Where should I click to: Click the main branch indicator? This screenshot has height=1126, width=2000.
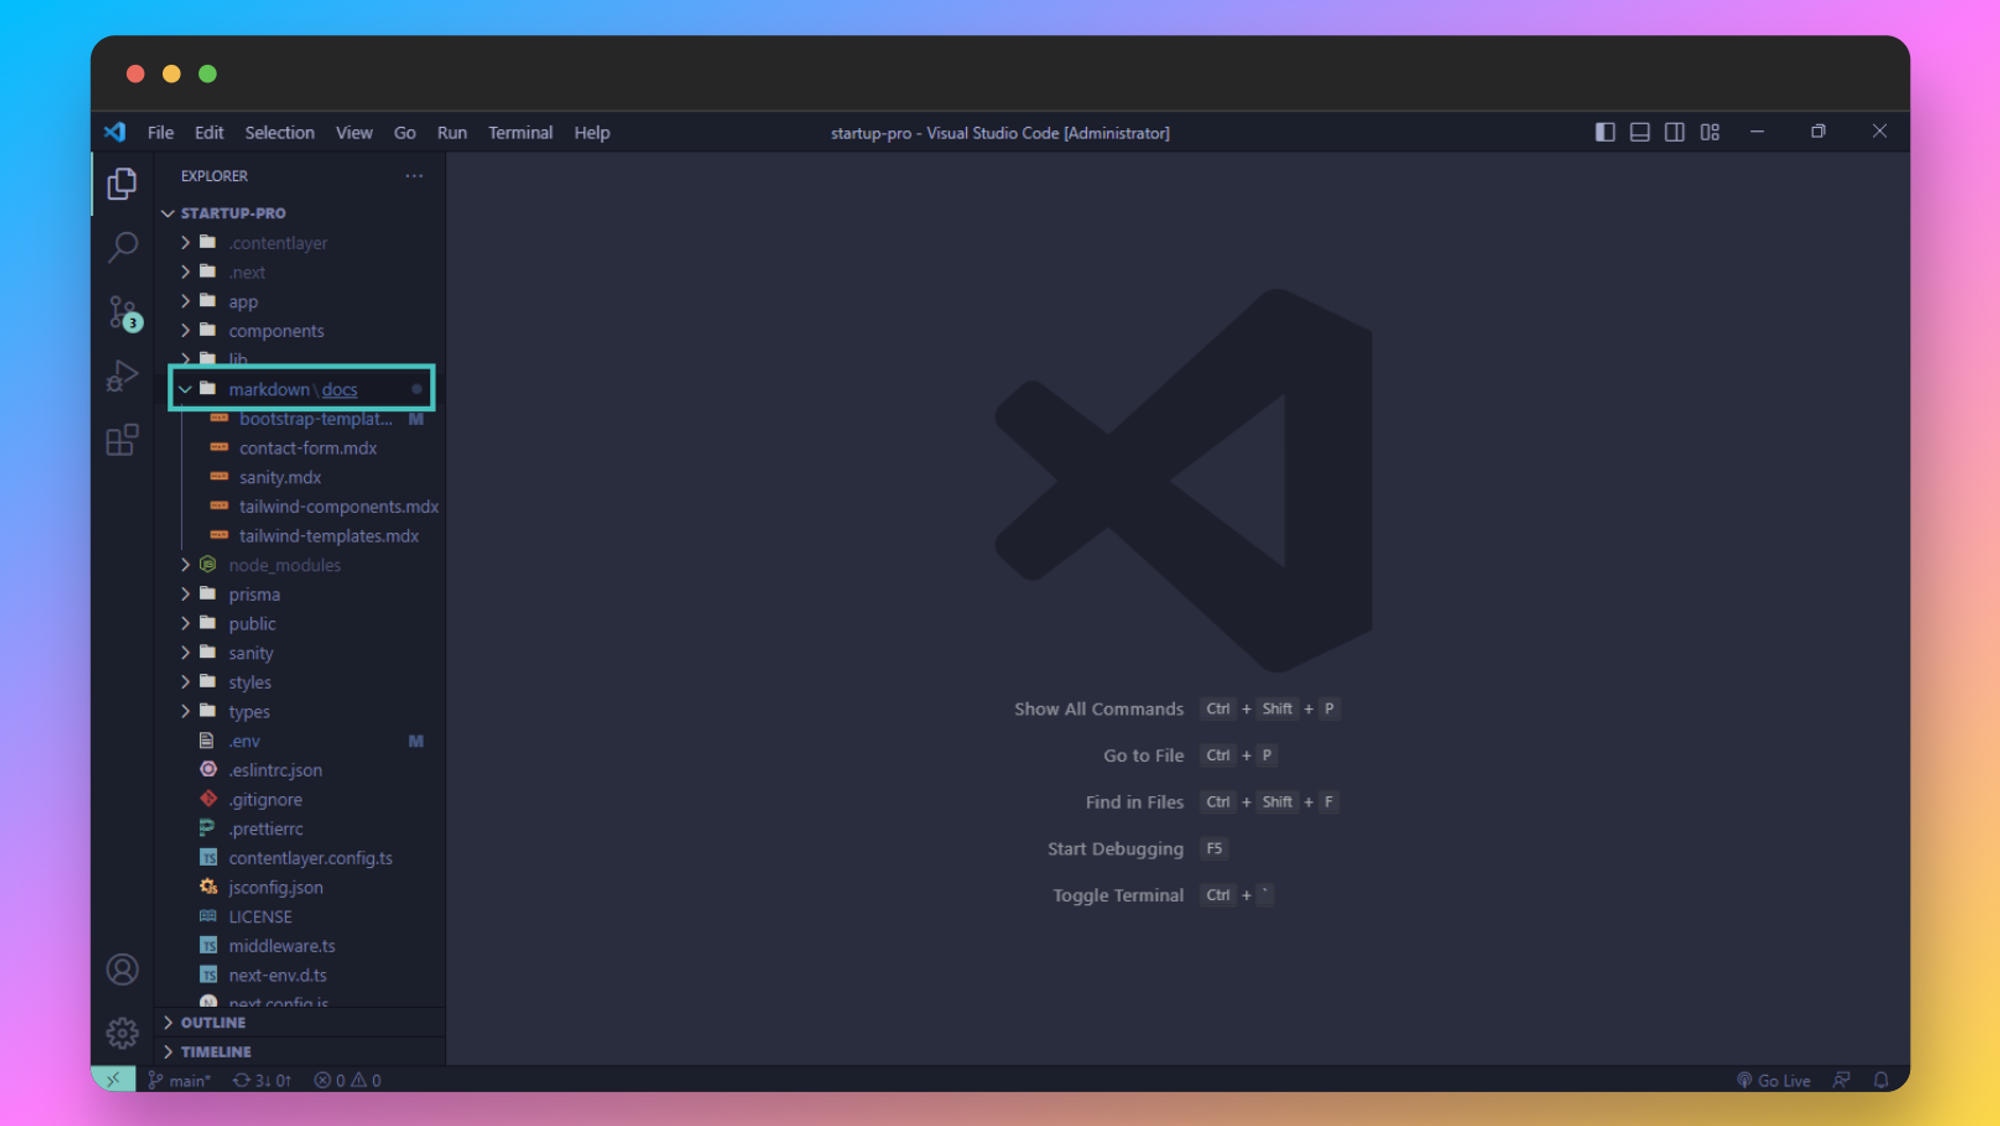point(179,1080)
